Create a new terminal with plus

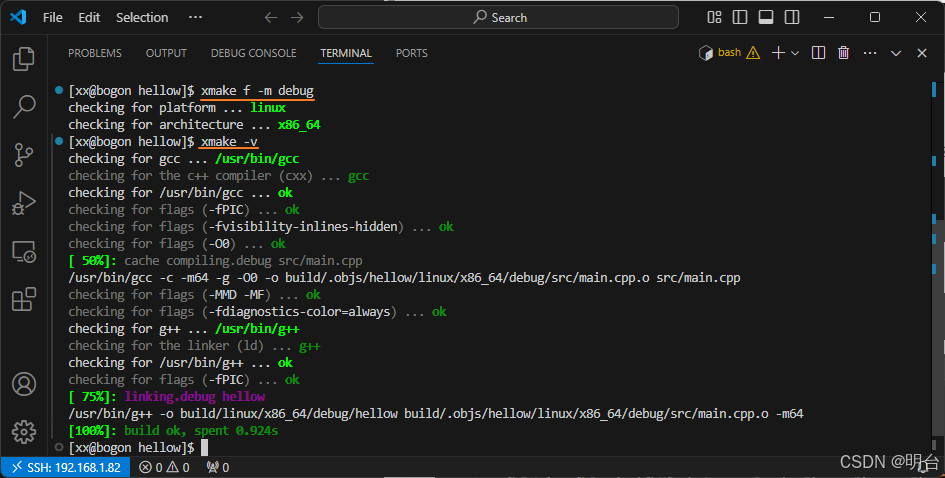coord(778,53)
